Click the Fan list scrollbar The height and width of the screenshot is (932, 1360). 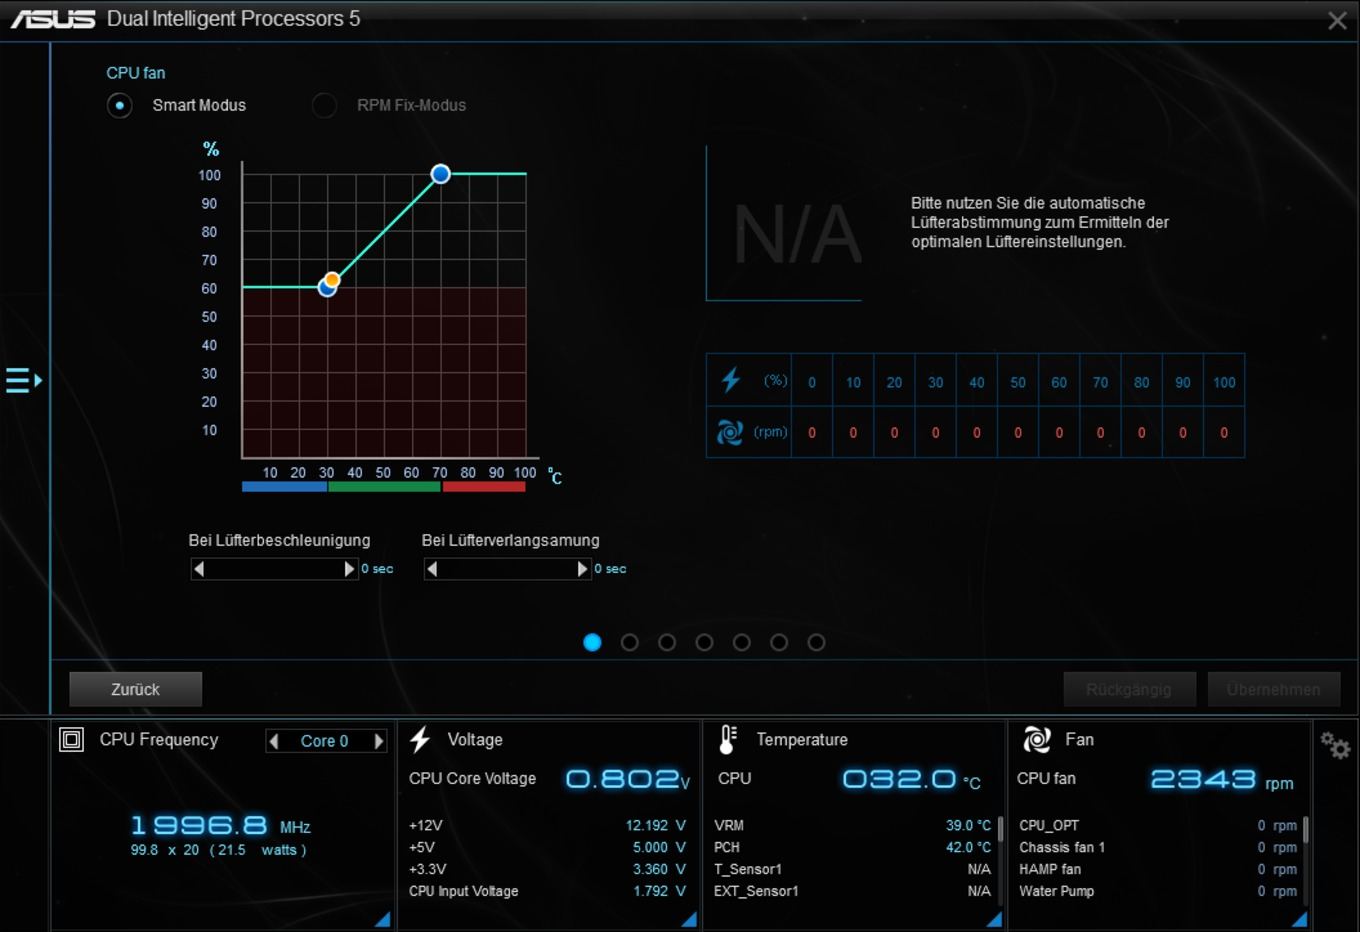[x=1306, y=829]
